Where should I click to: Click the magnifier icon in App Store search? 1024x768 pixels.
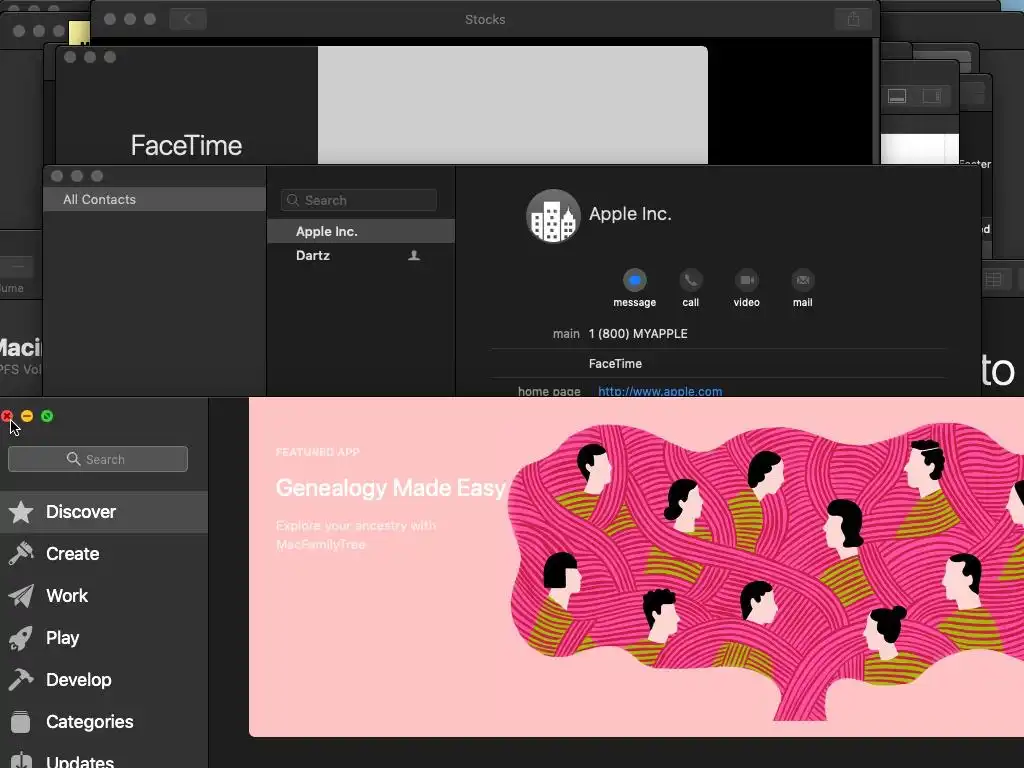(74, 458)
